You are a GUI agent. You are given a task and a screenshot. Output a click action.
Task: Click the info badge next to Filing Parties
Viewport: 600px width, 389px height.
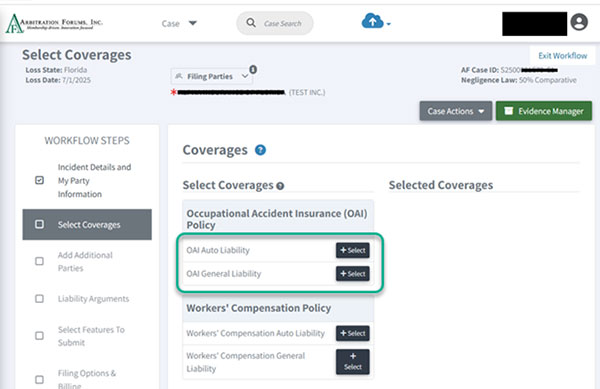tap(253, 69)
